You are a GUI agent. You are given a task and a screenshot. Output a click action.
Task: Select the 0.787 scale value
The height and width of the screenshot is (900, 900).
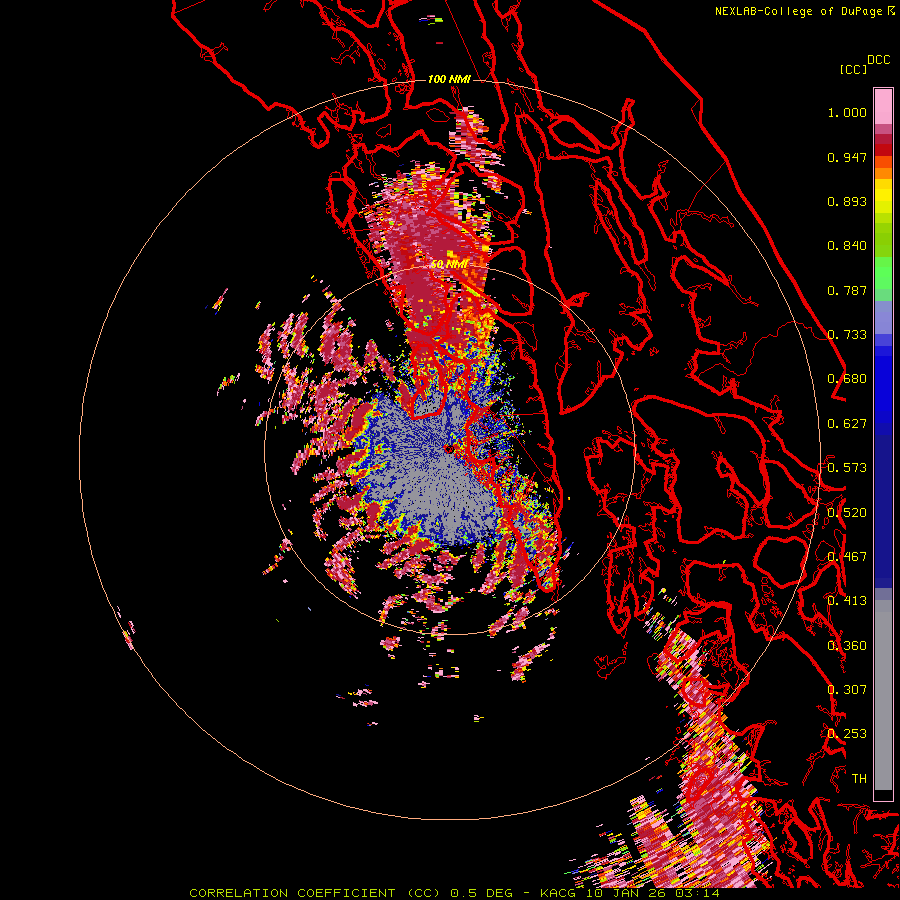pyautogui.click(x=847, y=290)
